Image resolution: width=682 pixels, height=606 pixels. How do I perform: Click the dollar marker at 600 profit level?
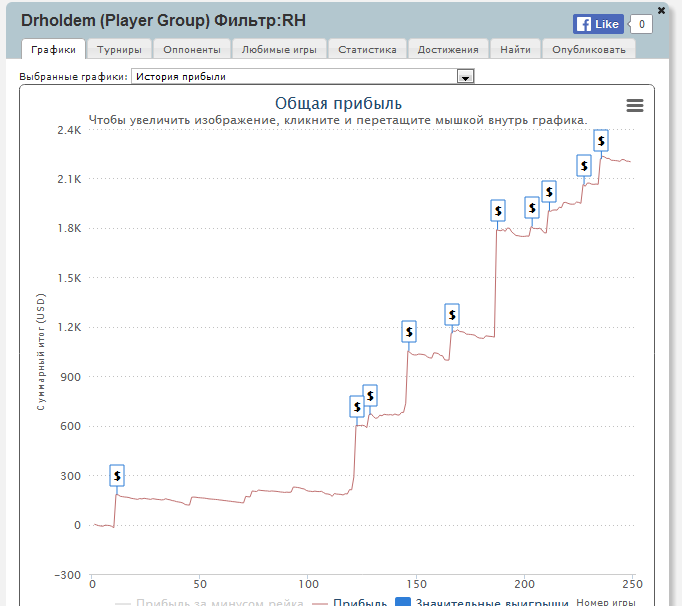(357, 407)
